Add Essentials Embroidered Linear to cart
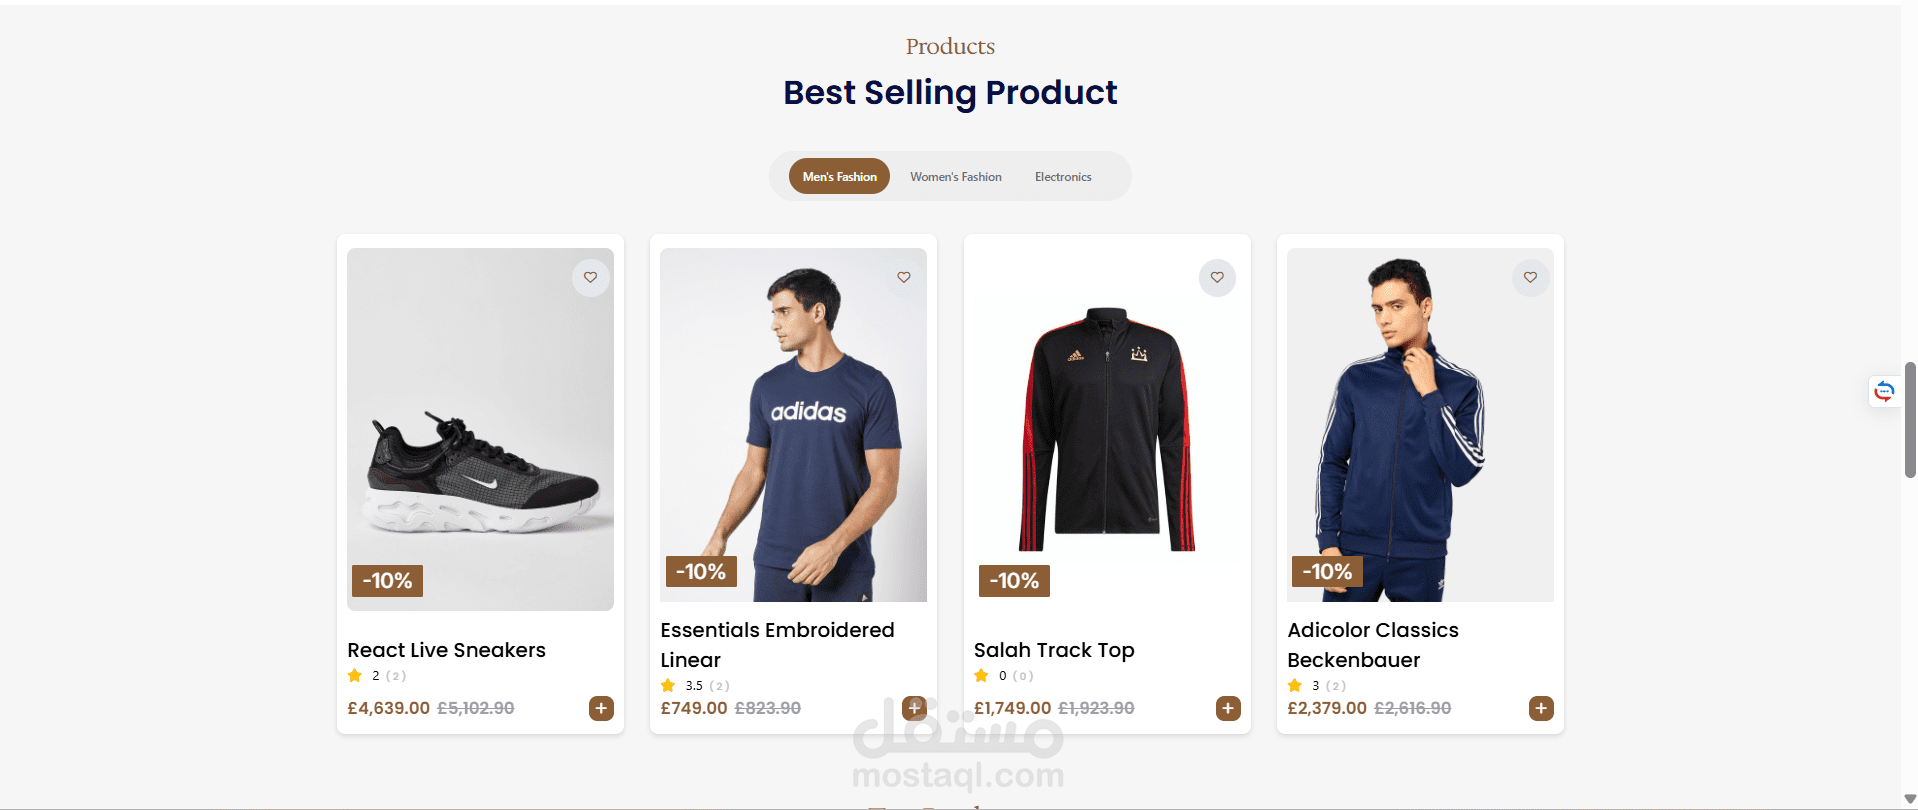1918x810 pixels. click(x=914, y=707)
